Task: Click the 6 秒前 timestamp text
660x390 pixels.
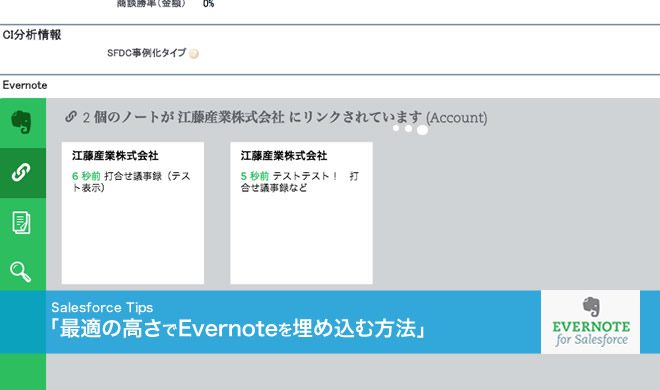Action: click(86, 176)
